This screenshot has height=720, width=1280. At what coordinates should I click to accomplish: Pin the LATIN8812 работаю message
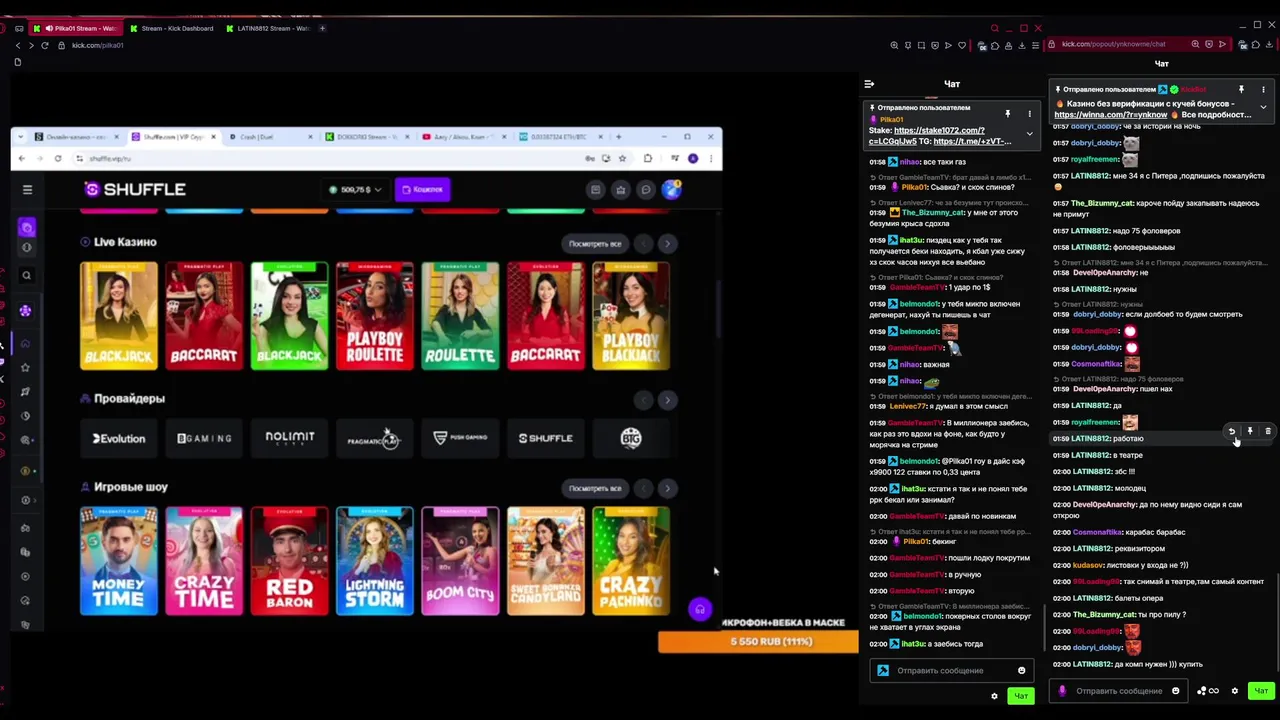tap(1250, 431)
